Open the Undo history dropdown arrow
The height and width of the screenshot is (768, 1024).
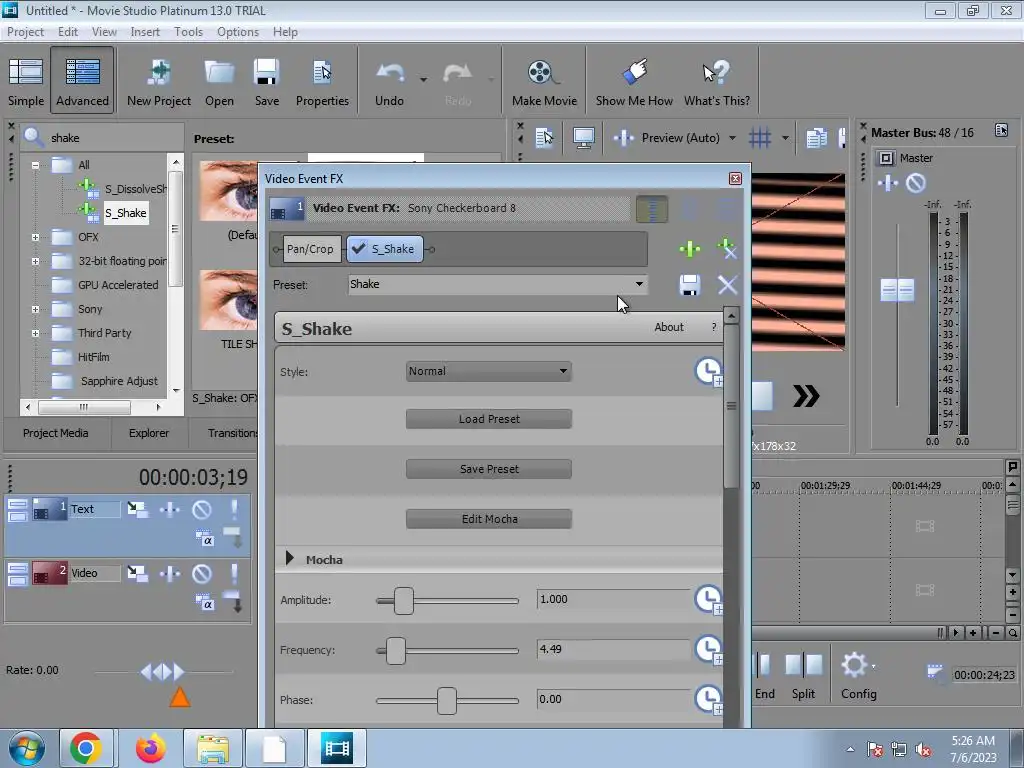423,80
